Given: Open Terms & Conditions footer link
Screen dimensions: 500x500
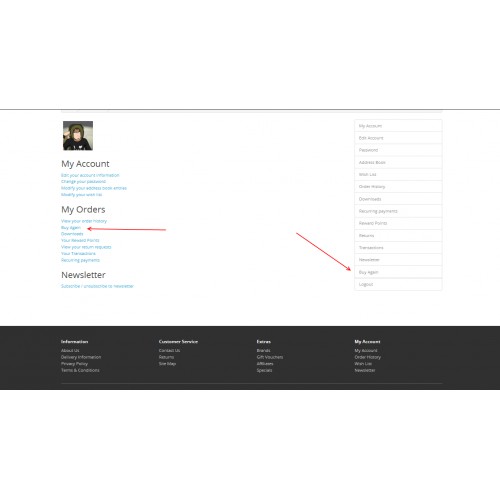Looking at the screenshot, I should (80, 370).
